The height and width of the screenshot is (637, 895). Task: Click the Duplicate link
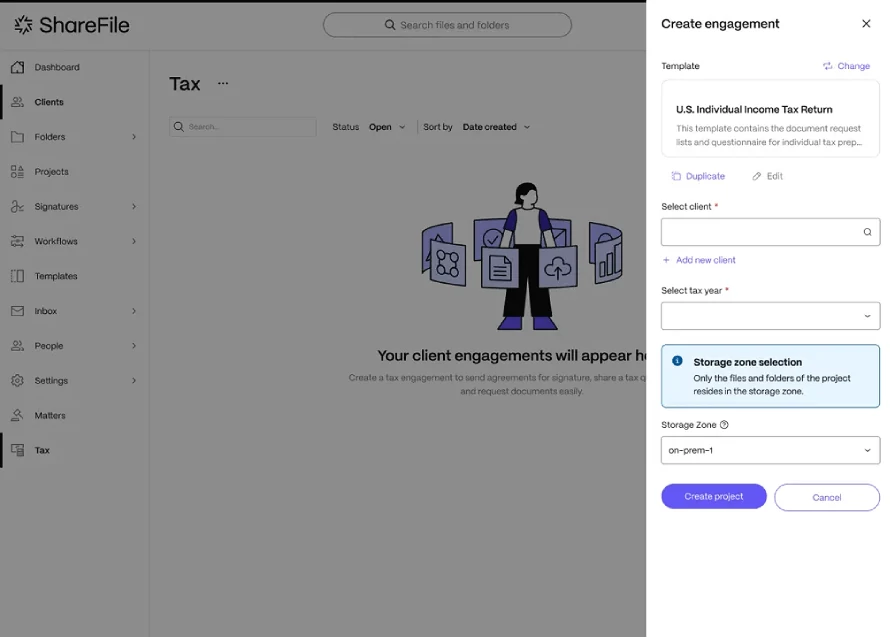699,176
